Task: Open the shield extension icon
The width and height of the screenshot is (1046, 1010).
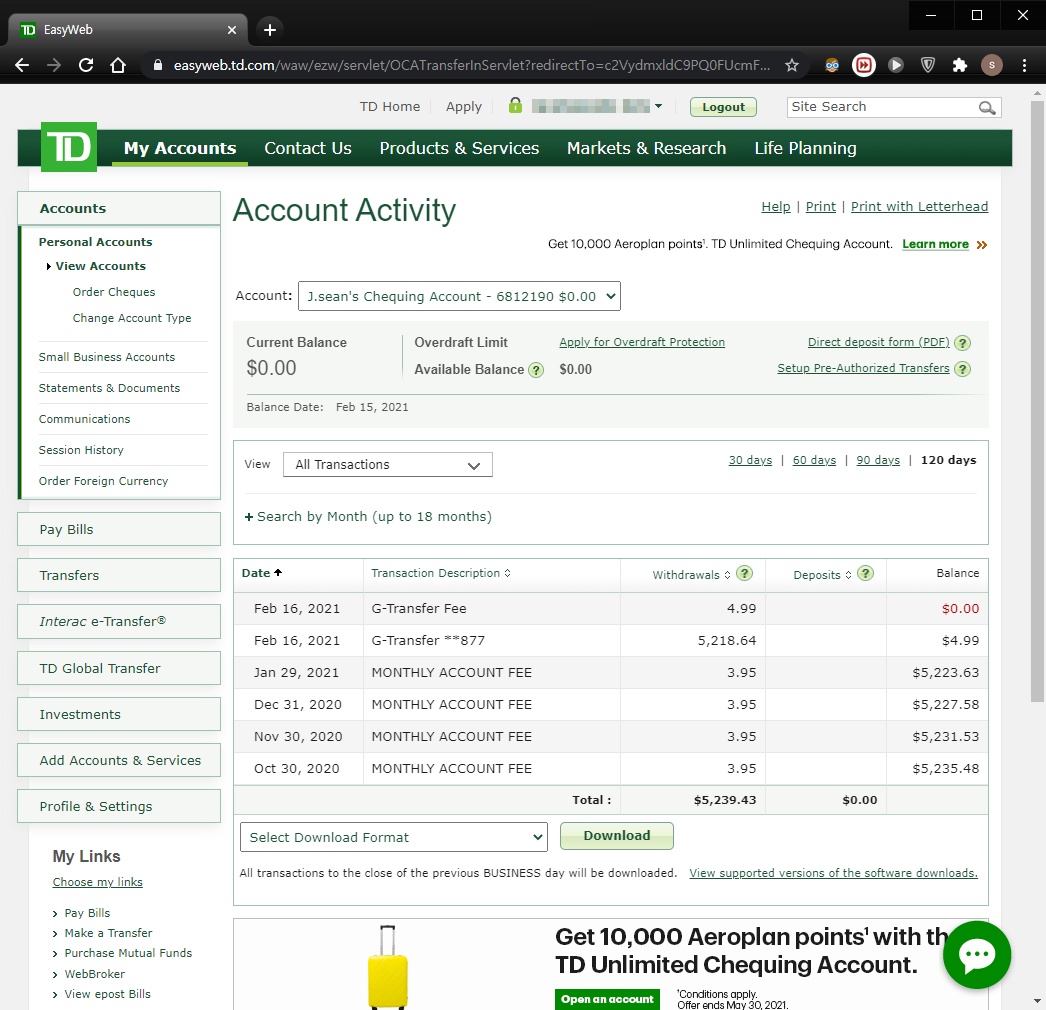Action: (927, 65)
